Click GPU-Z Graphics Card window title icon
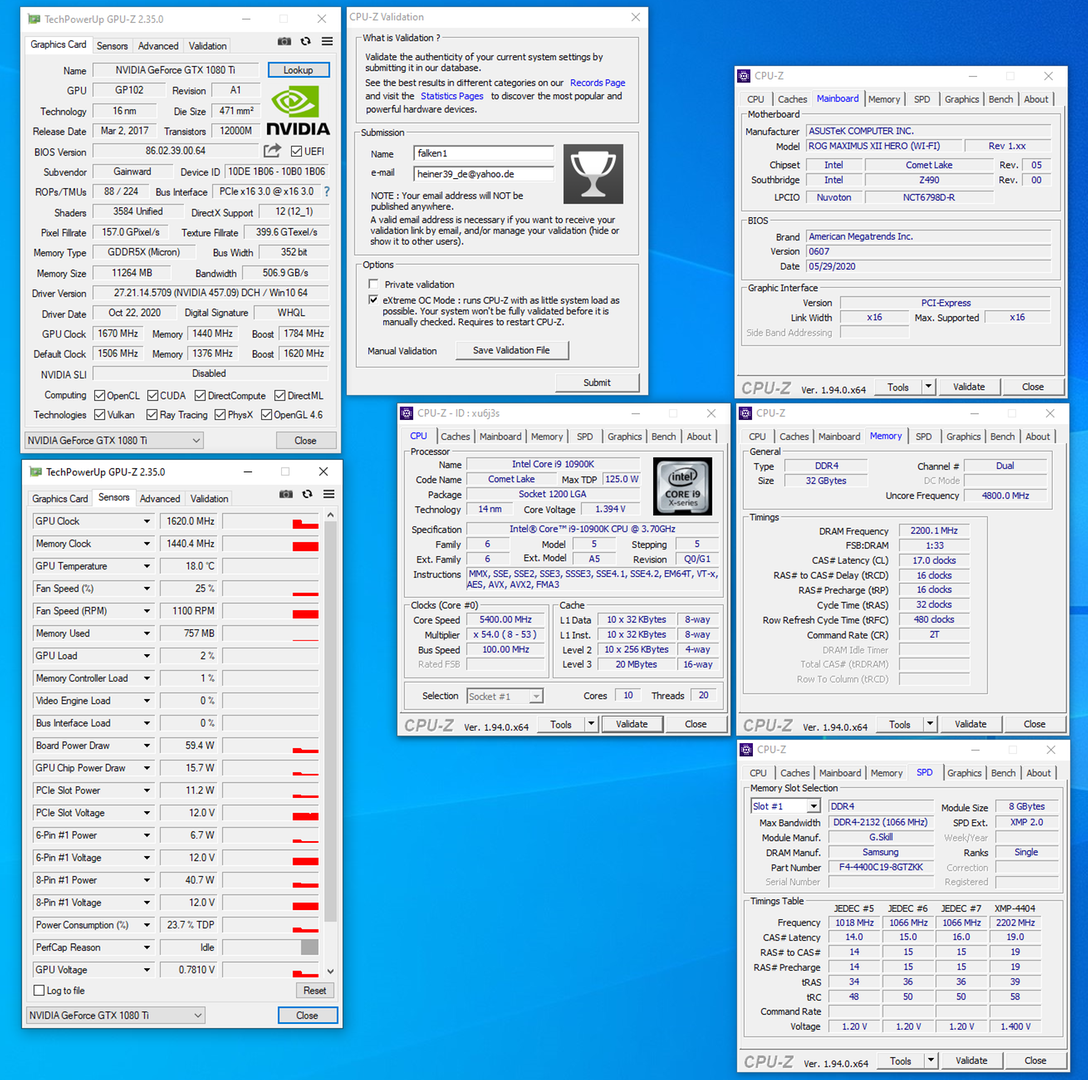 pos(34,19)
